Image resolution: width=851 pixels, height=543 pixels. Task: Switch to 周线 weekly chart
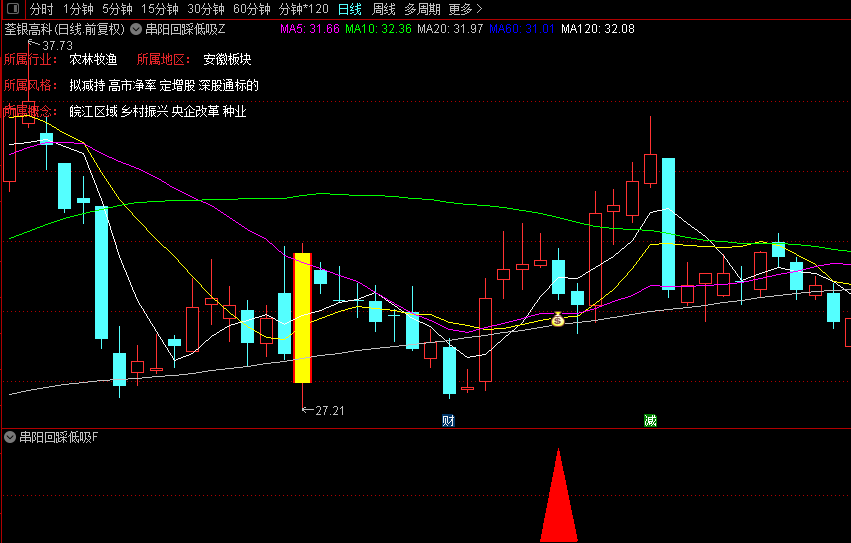coord(384,9)
